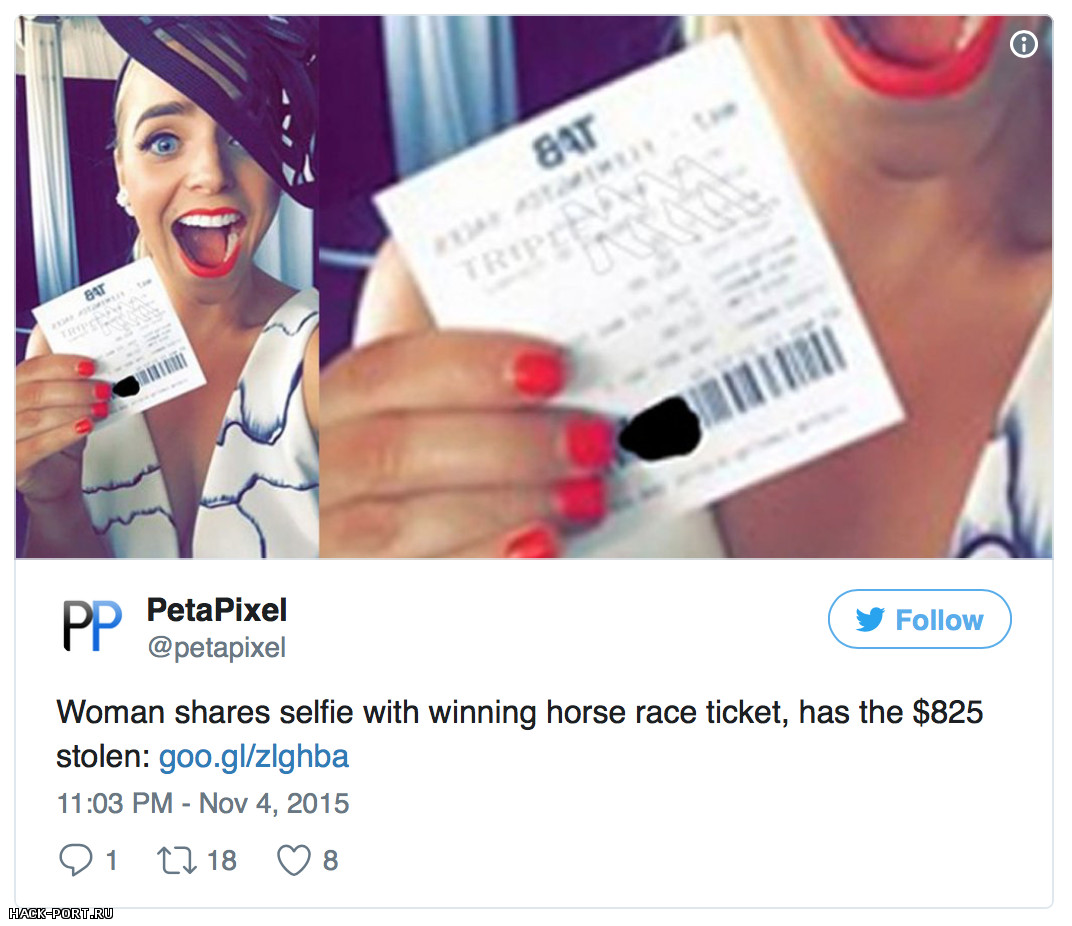Click the PetaPixel display name
This screenshot has width=1072, height=926.
(217, 610)
